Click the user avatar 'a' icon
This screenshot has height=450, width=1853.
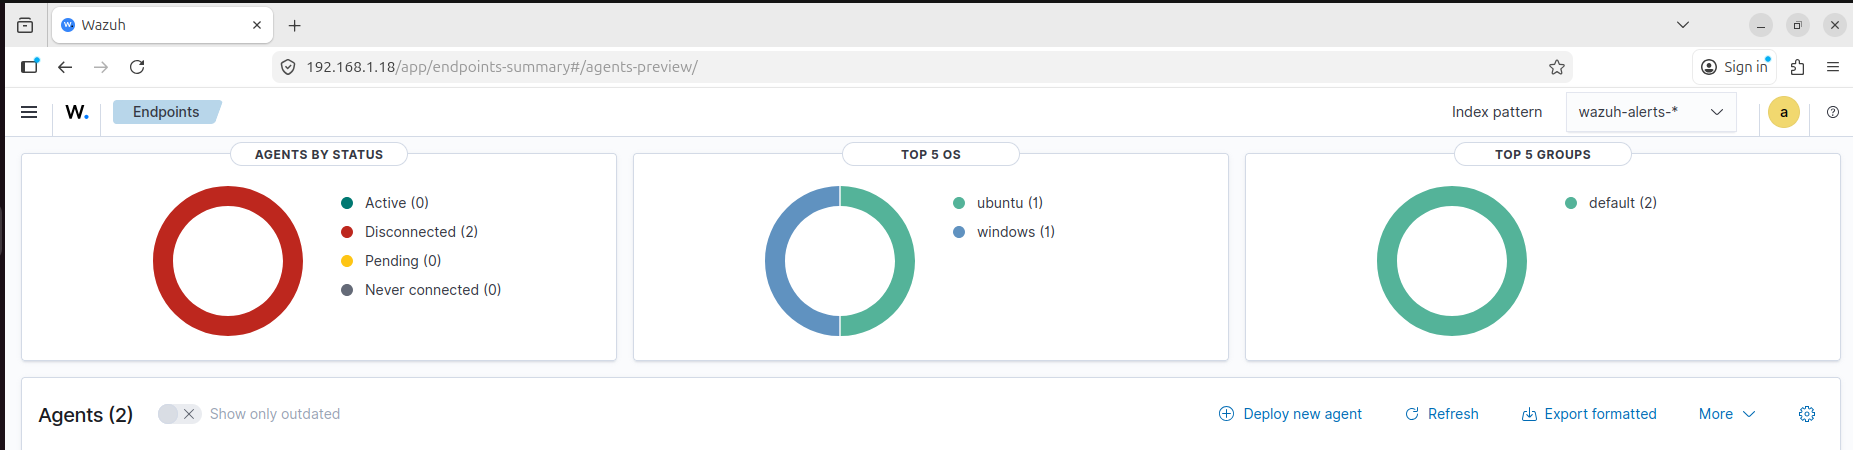click(x=1783, y=112)
